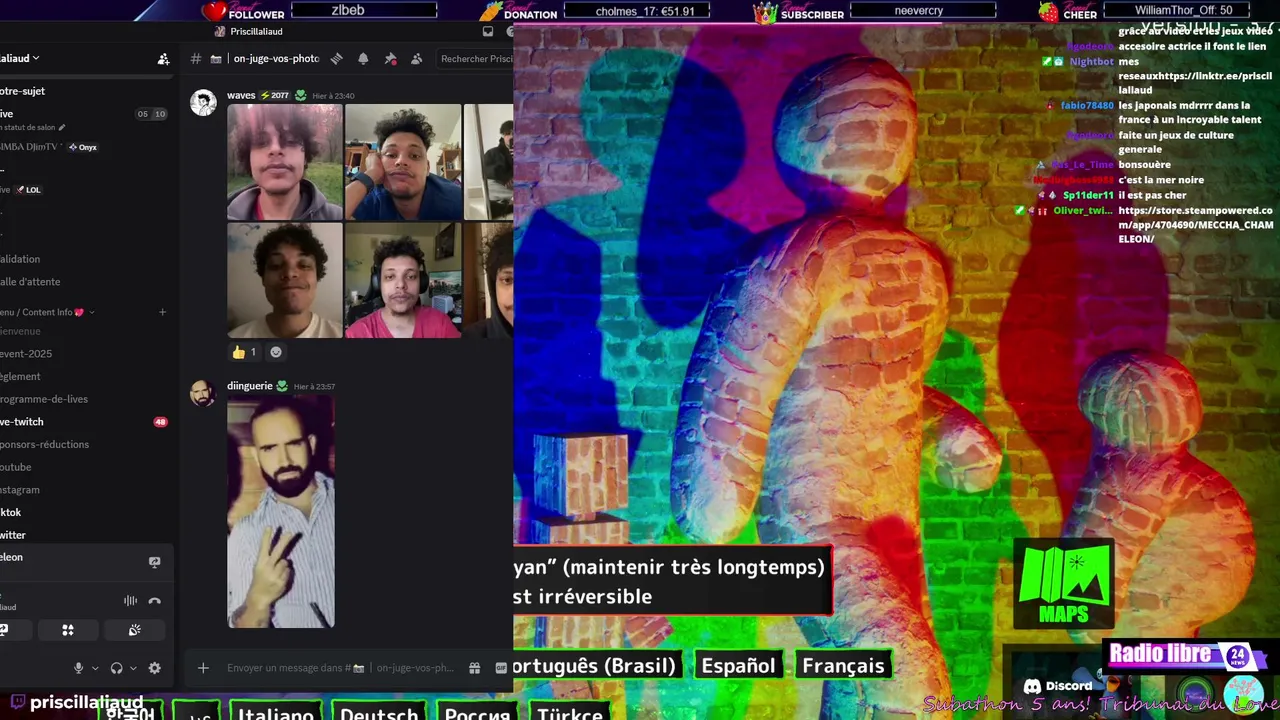
Task: Click the waves username
Action: pos(241,95)
